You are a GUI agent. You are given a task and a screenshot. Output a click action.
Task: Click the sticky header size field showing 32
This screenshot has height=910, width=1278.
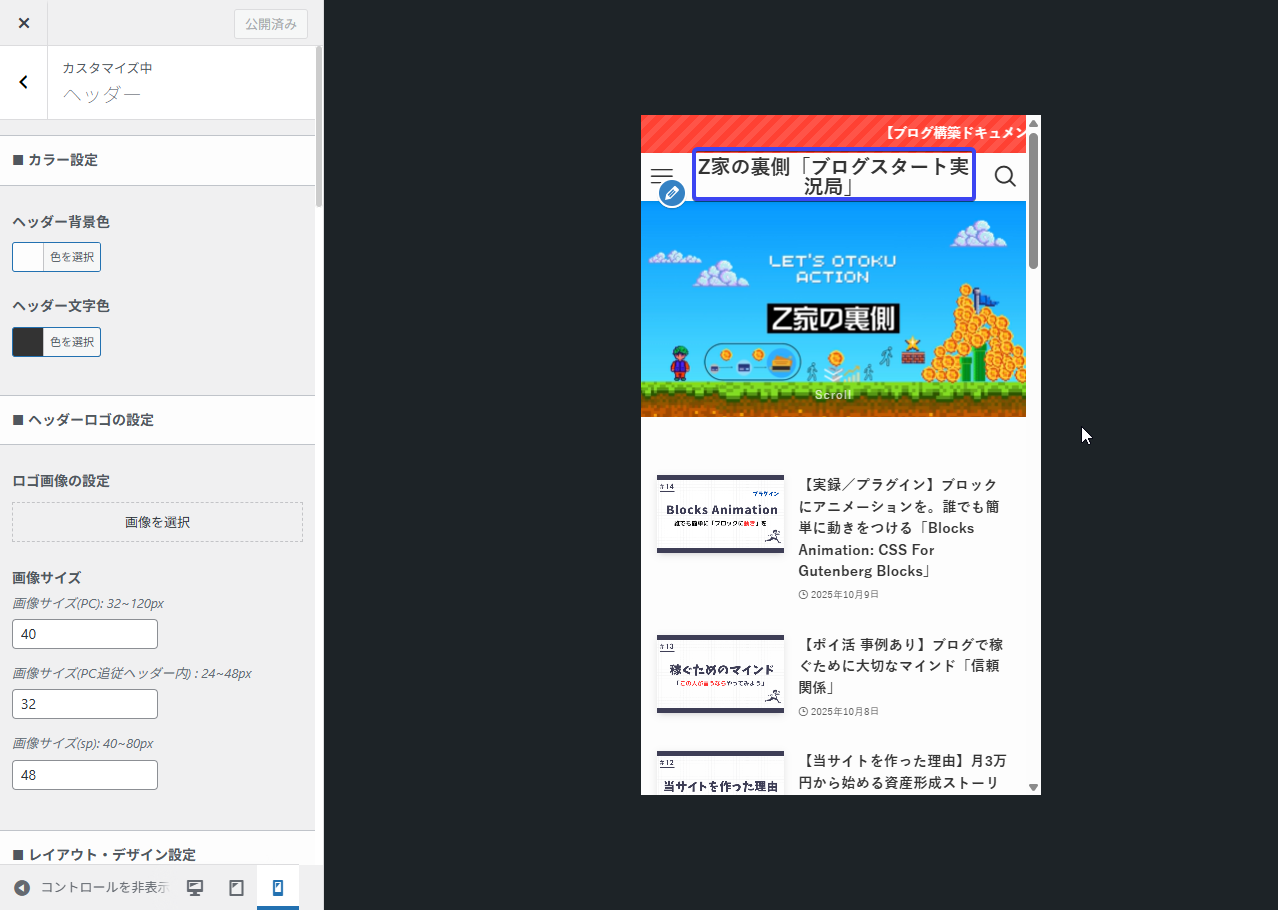coord(85,704)
